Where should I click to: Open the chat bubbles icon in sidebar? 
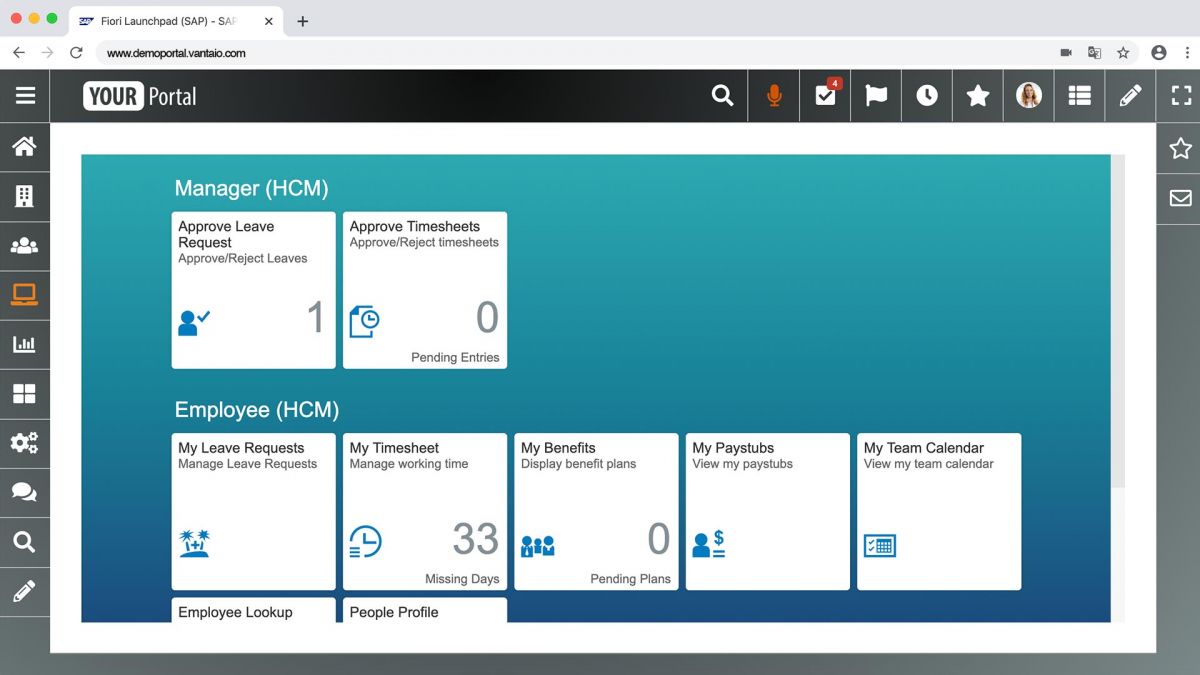coord(24,493)
